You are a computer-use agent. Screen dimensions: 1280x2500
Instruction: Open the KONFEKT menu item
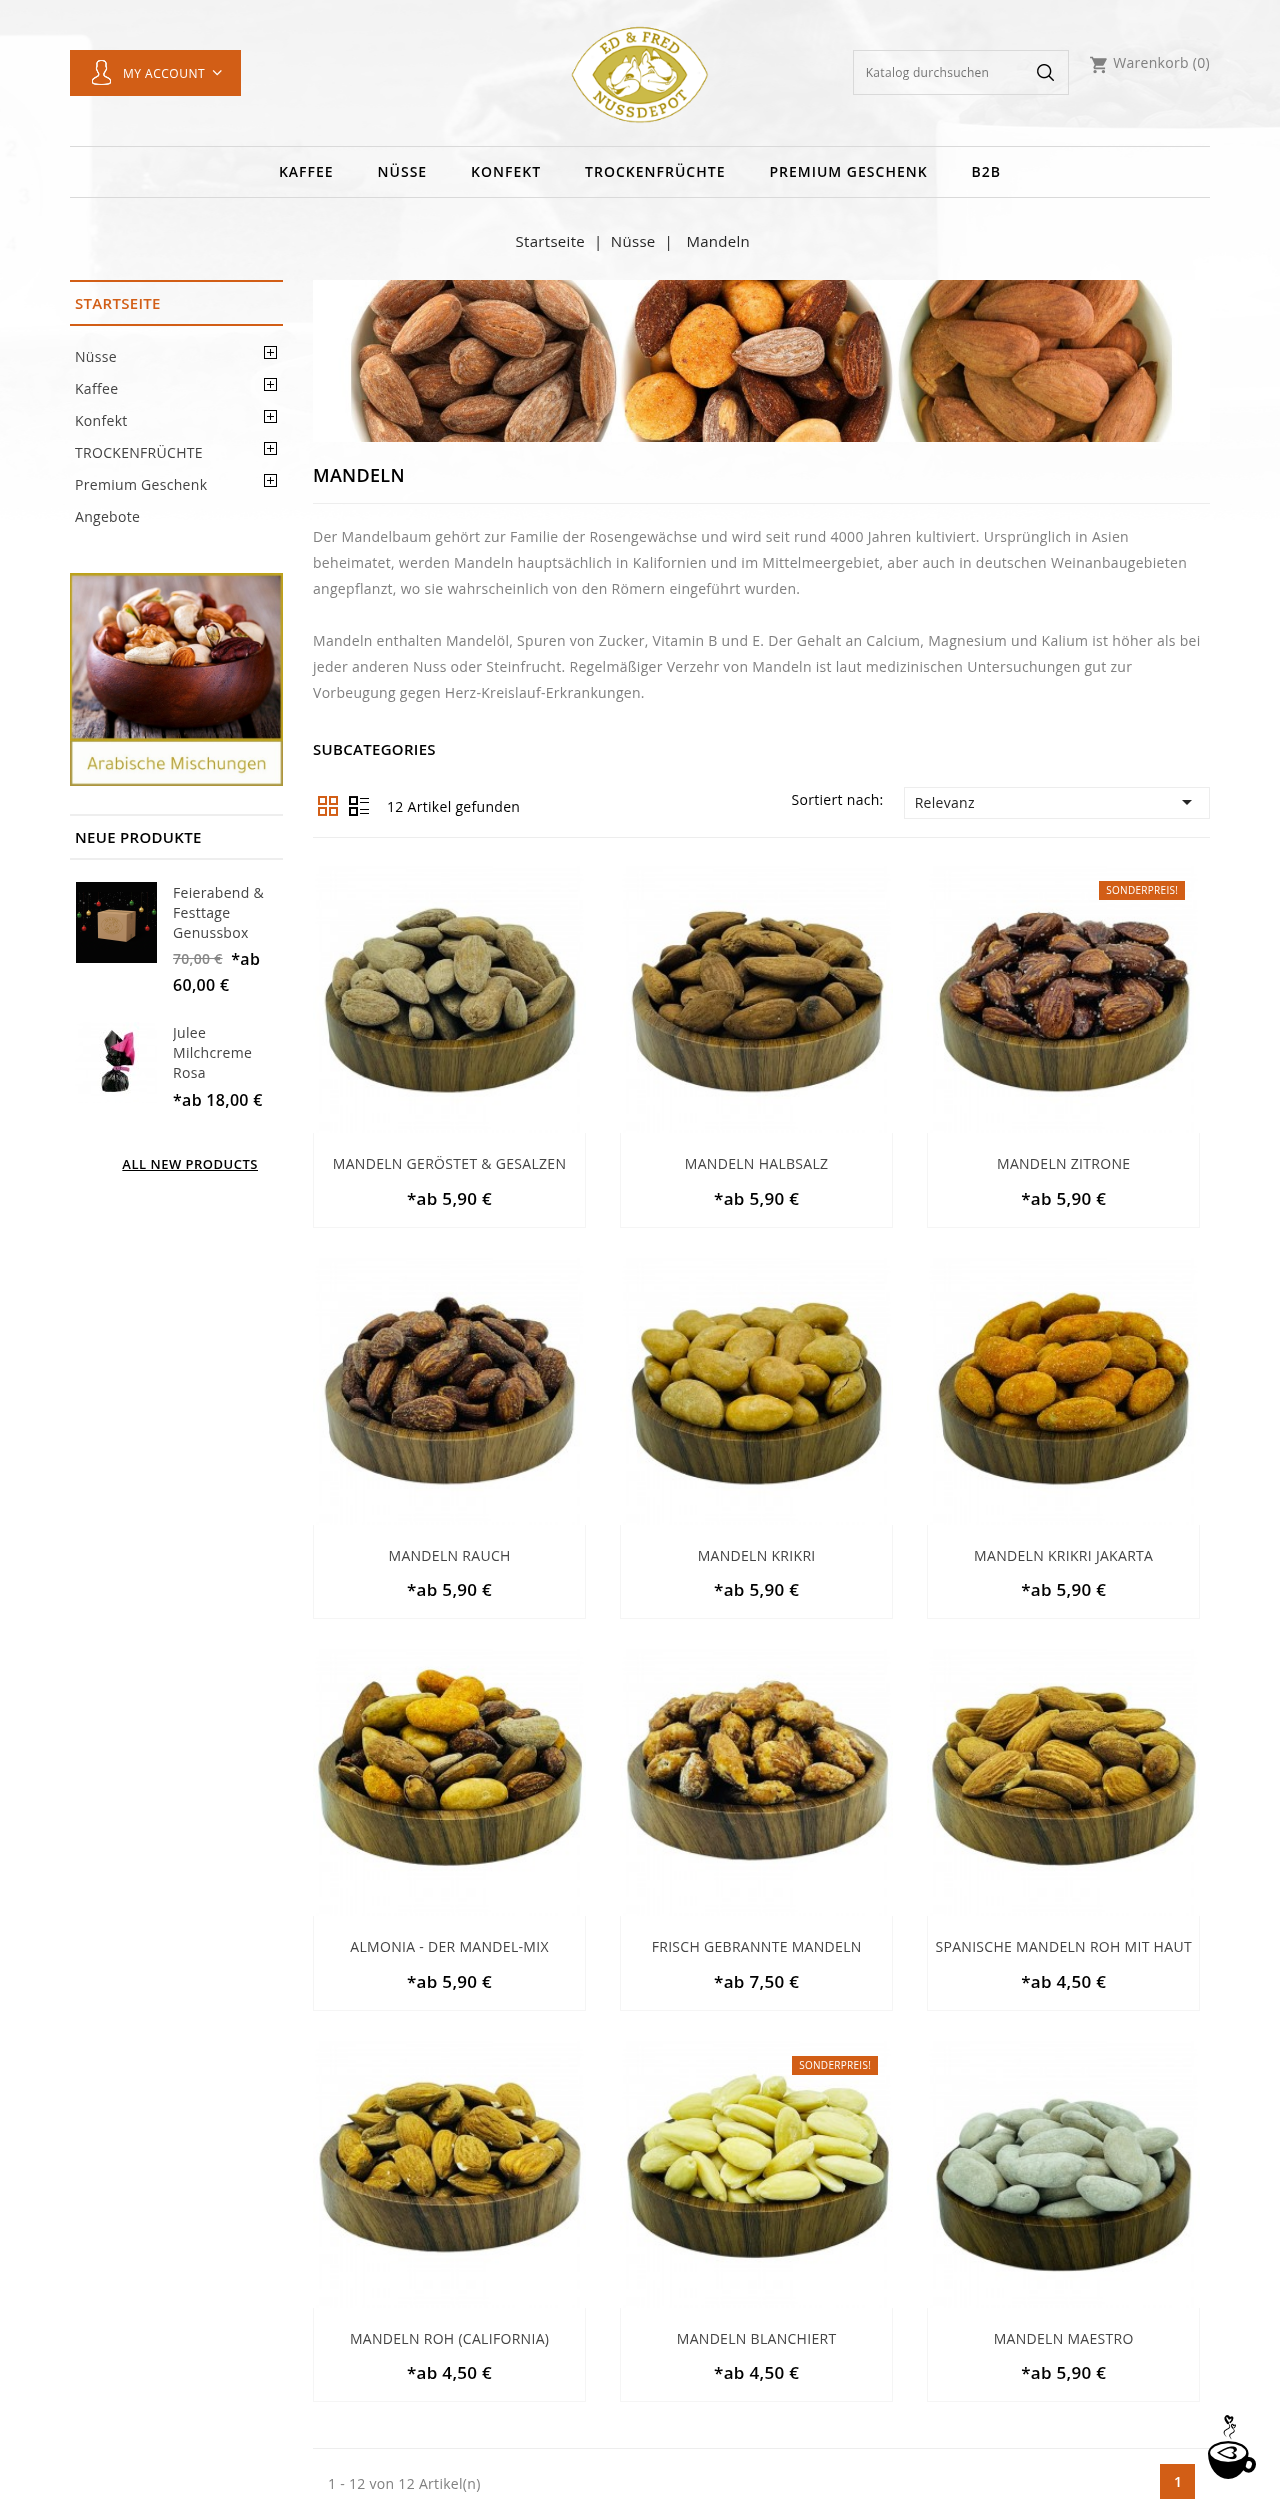click(x=506, y=172)
